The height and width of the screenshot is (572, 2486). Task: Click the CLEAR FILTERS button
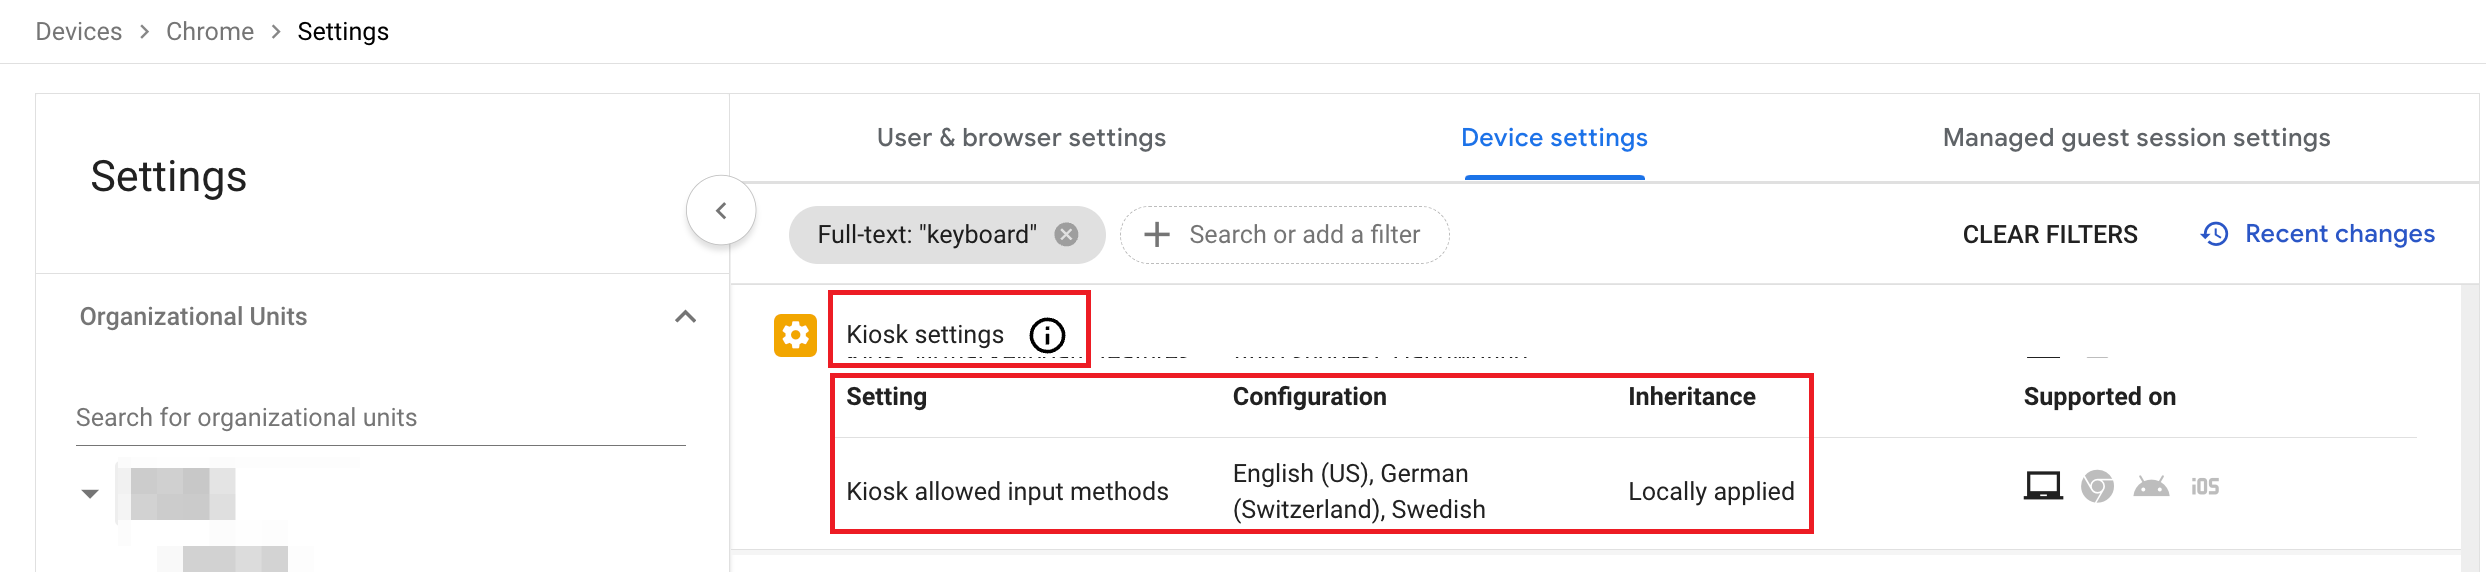pyautogui.click(x=2050, y=234)
